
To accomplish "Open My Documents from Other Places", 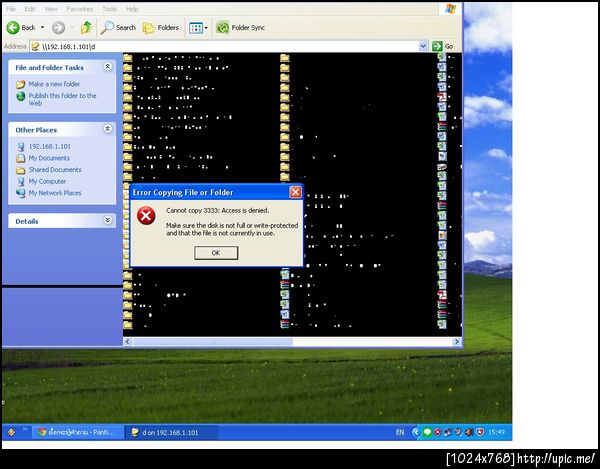I will [x=49, y=158].
